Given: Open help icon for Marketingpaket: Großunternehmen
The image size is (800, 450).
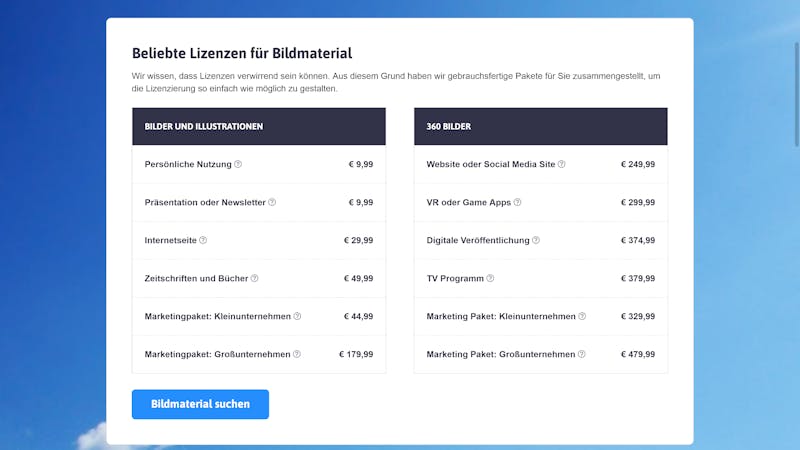Looking at the screenshot, I should (296, 354).
